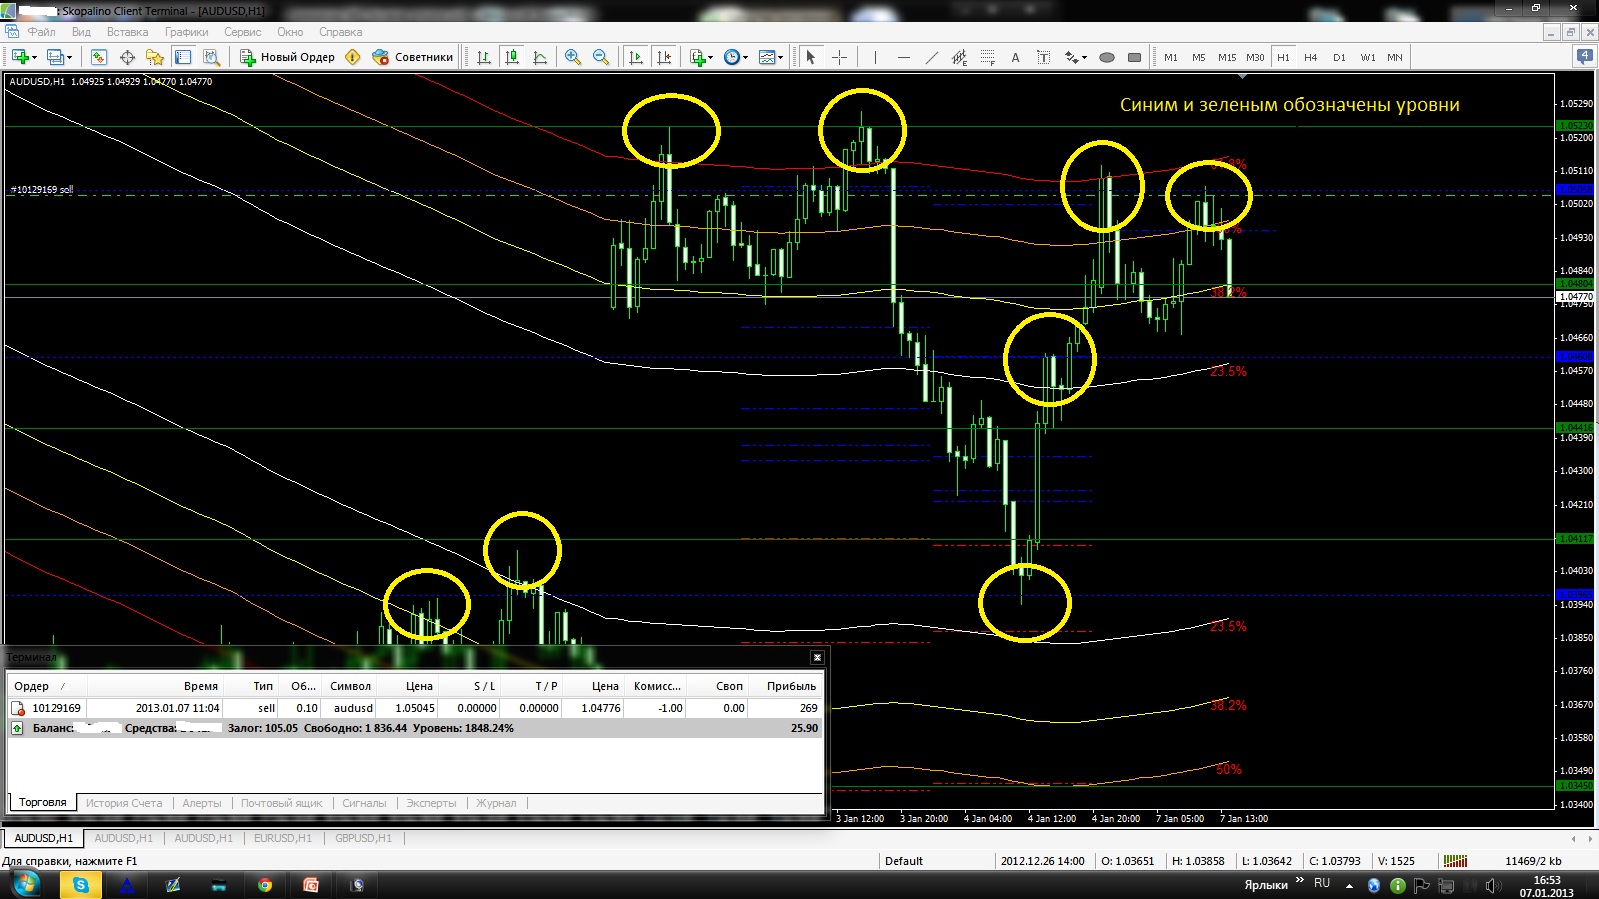Select the trendline drawing tool

(x=932, y=57)
